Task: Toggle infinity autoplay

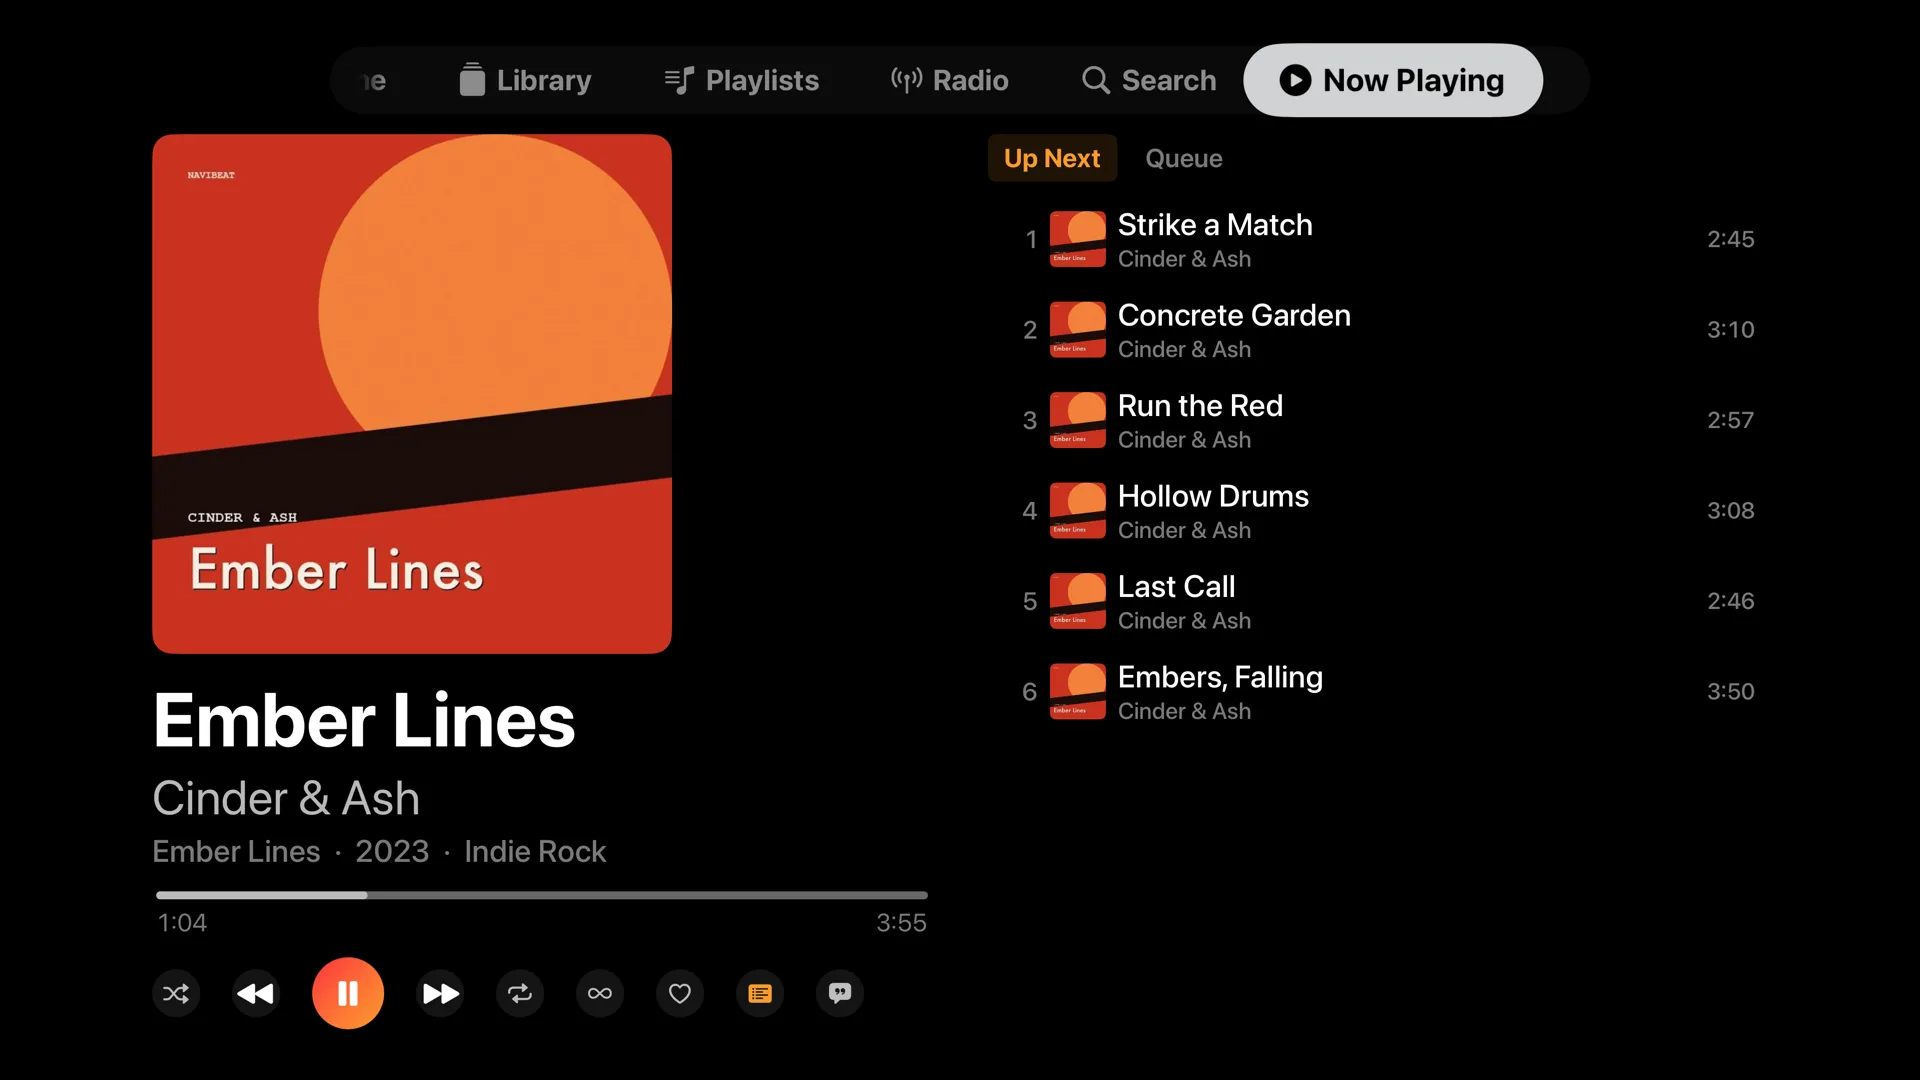Action: 600,993
